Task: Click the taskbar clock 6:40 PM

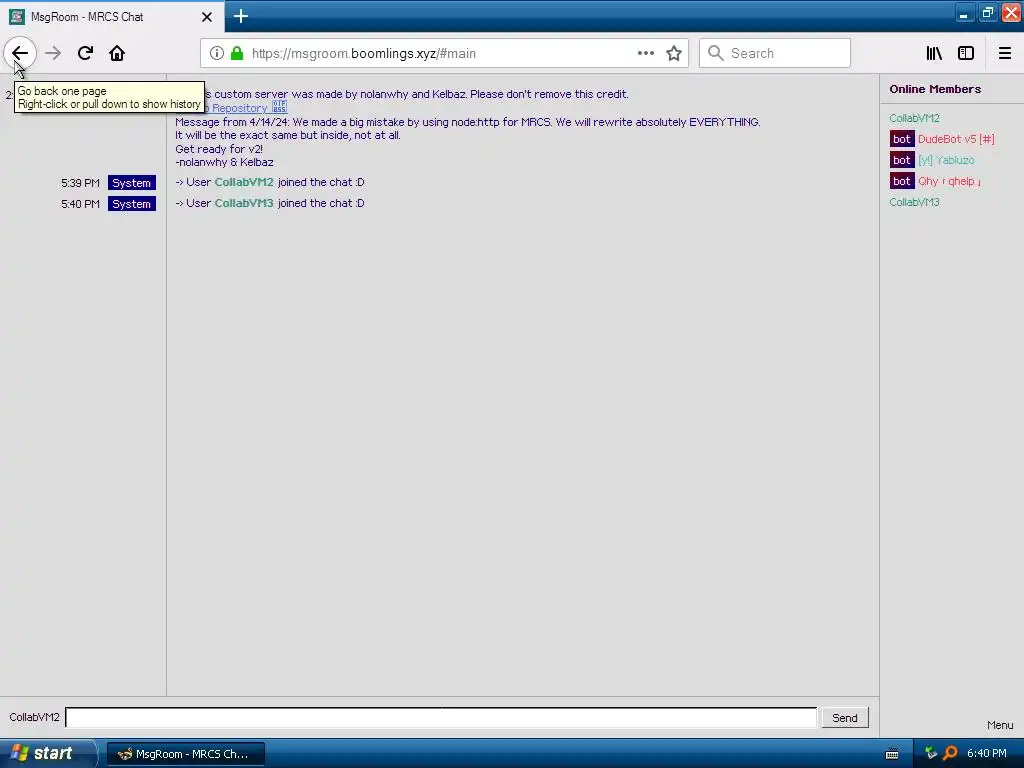Action: [987, 753]
